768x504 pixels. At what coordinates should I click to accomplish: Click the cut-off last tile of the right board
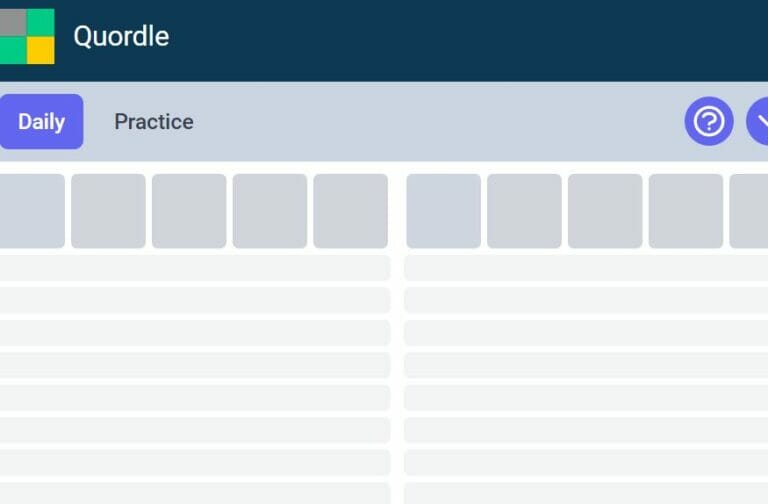749,211
